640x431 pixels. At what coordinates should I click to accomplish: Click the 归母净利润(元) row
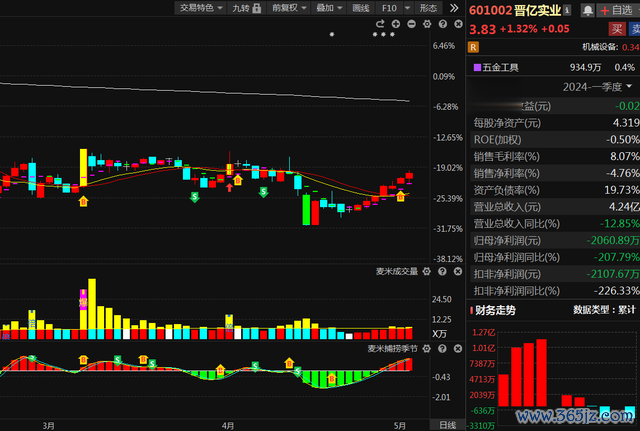(553, 240)
